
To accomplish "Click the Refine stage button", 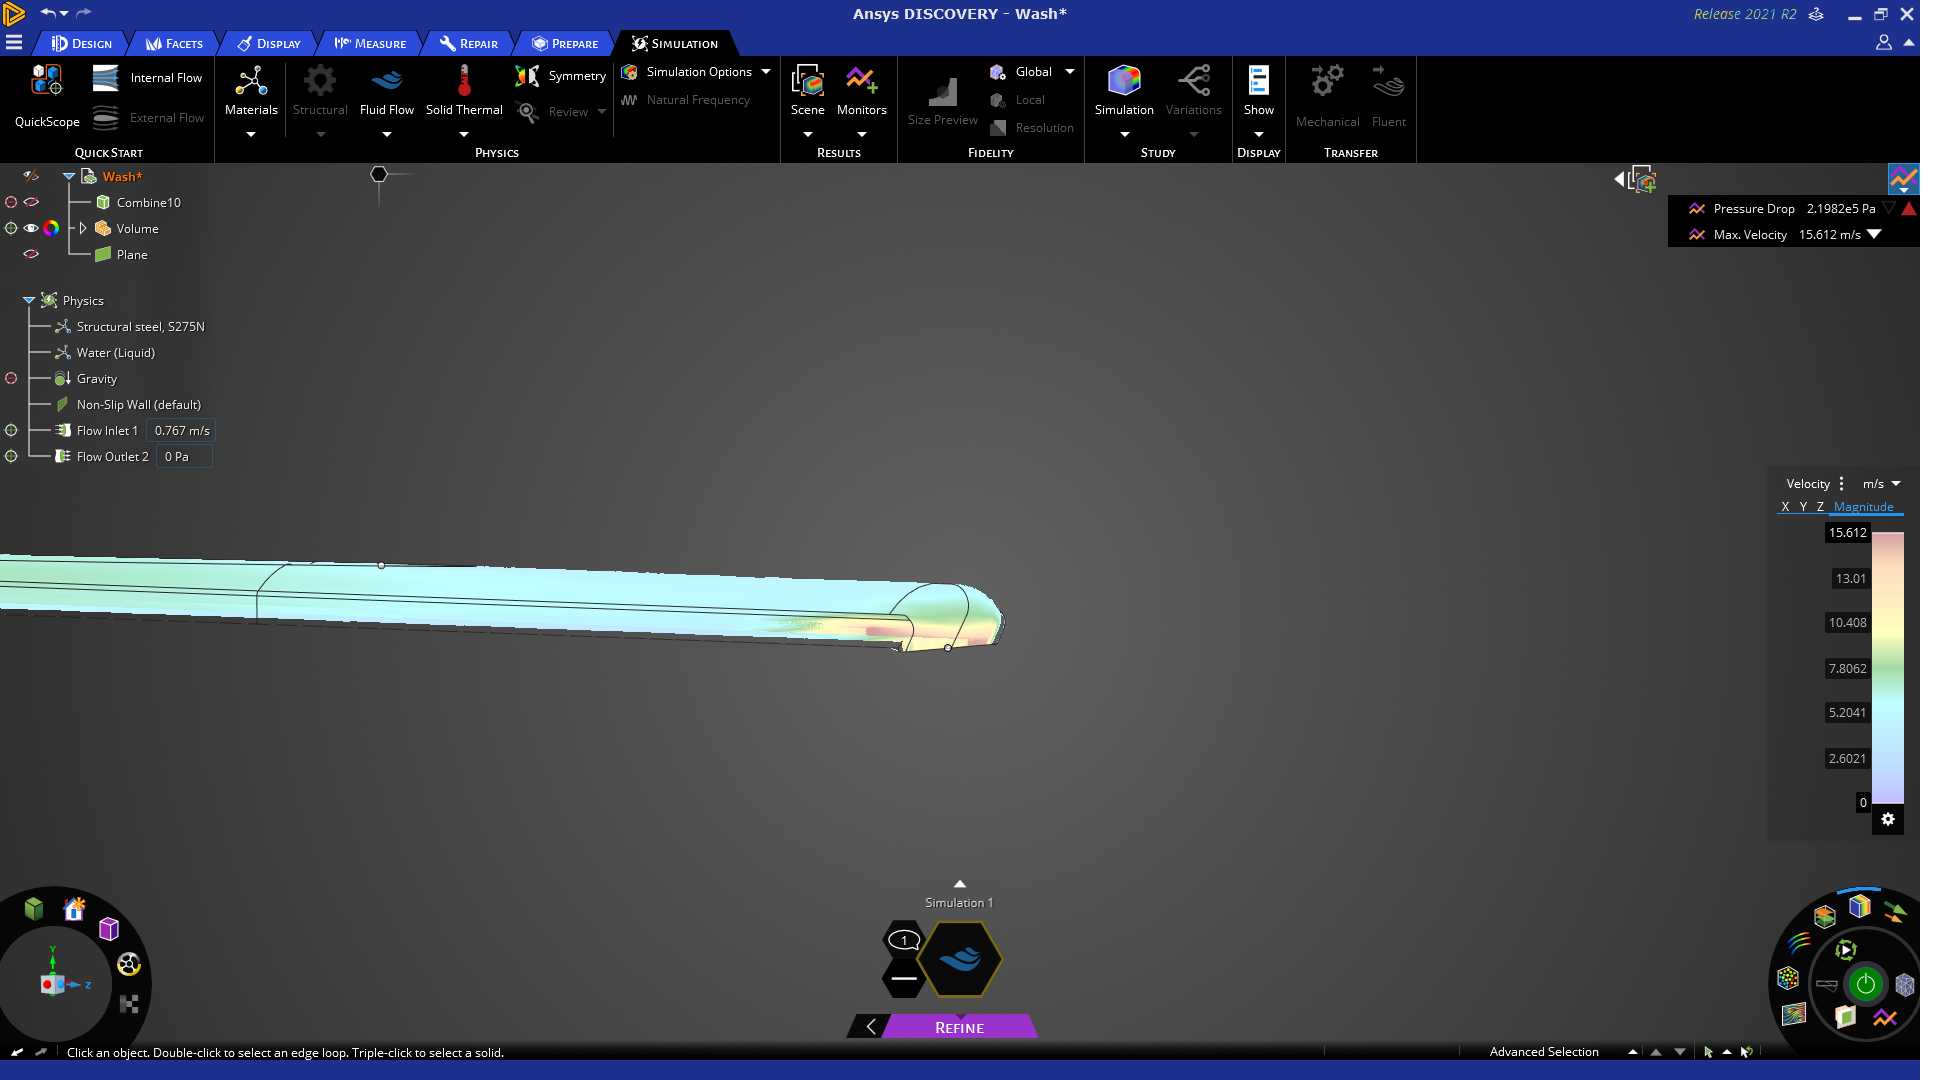I will (959, 1027).
